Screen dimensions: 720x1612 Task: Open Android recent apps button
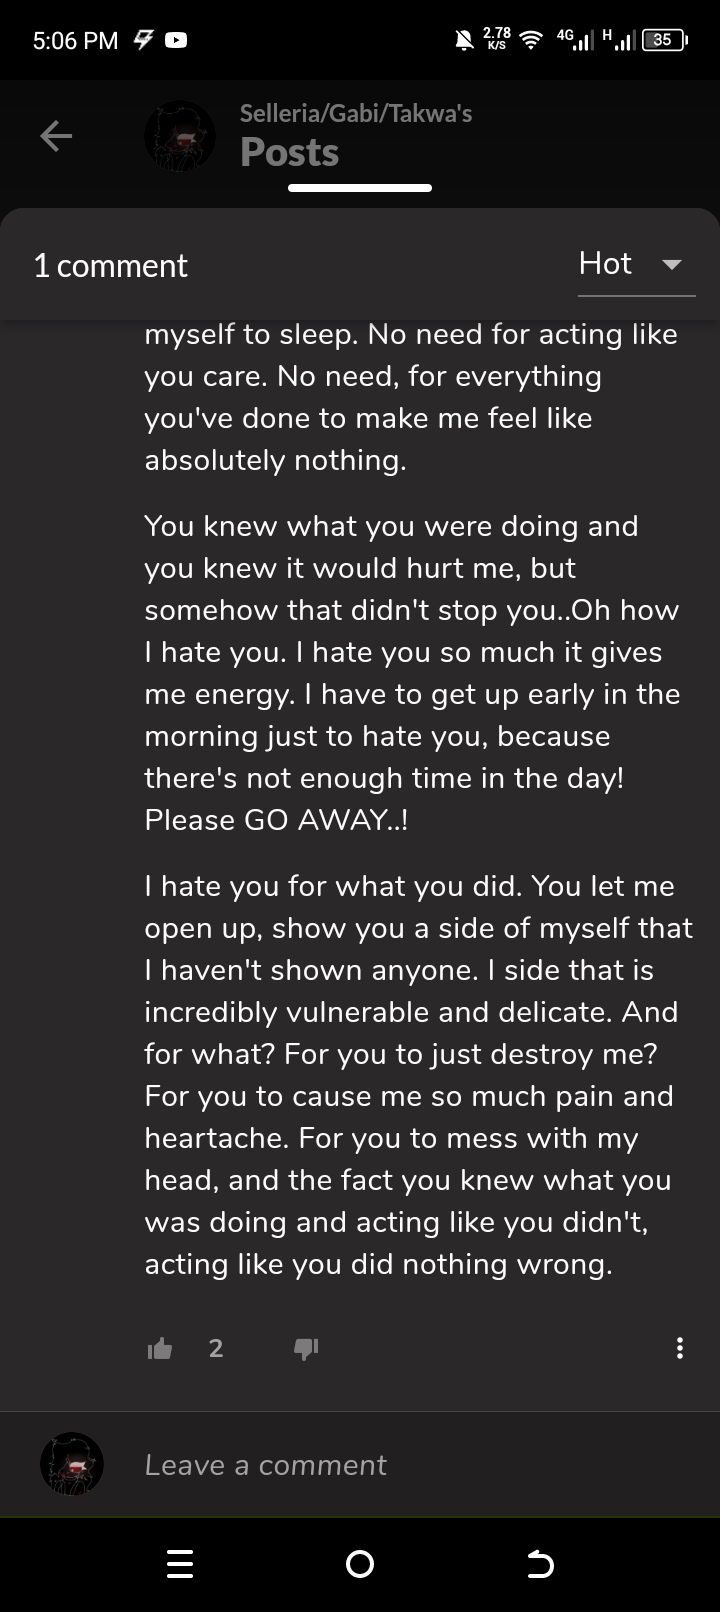coord(179,1564)
